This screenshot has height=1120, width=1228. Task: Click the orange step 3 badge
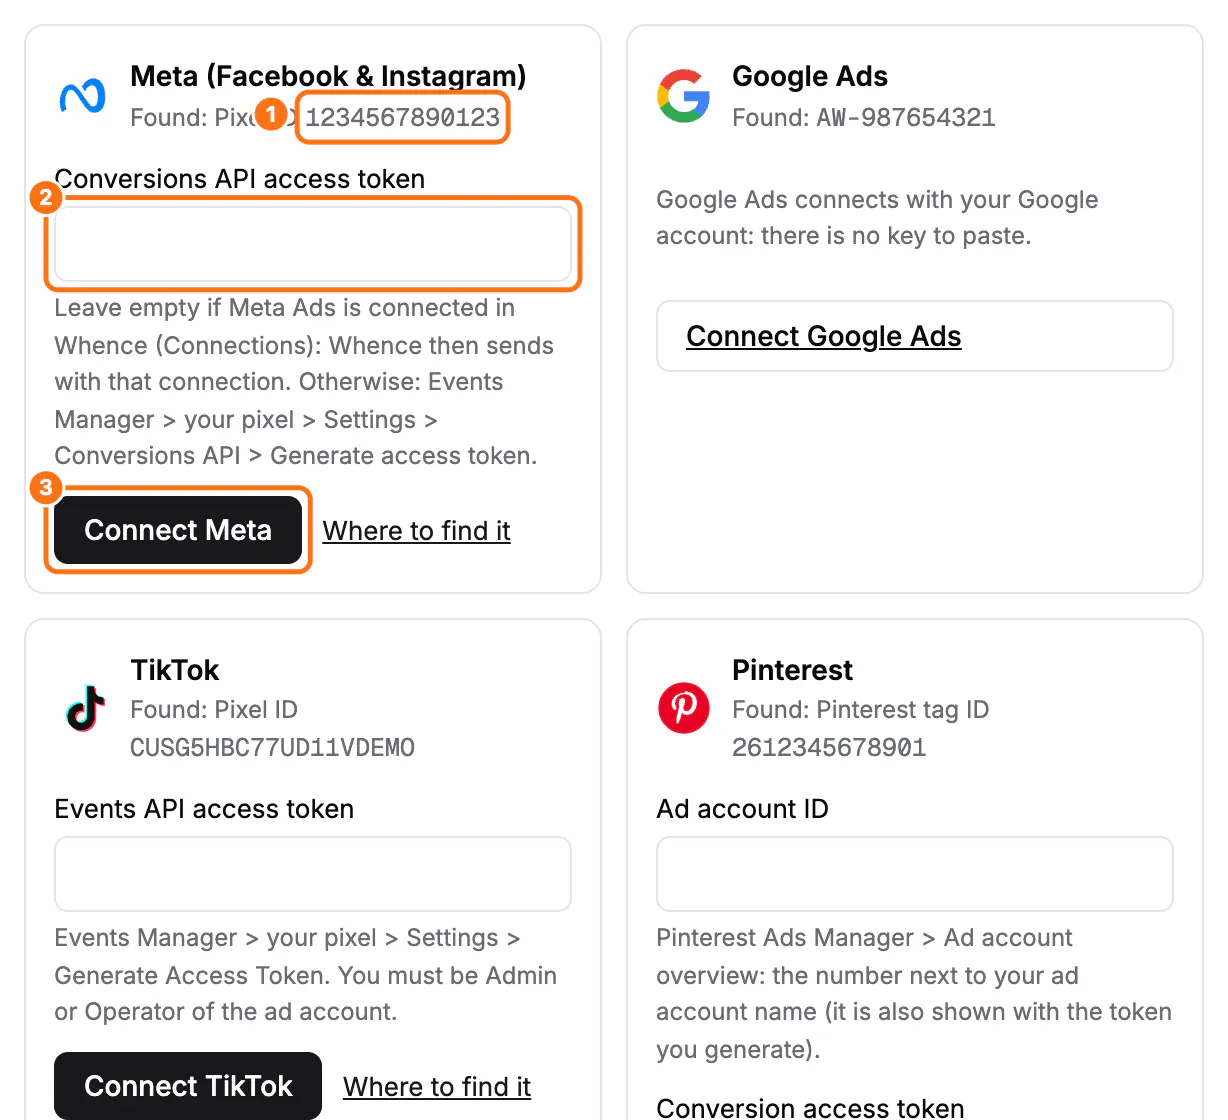pyautogui.click(x=46, y=488)
